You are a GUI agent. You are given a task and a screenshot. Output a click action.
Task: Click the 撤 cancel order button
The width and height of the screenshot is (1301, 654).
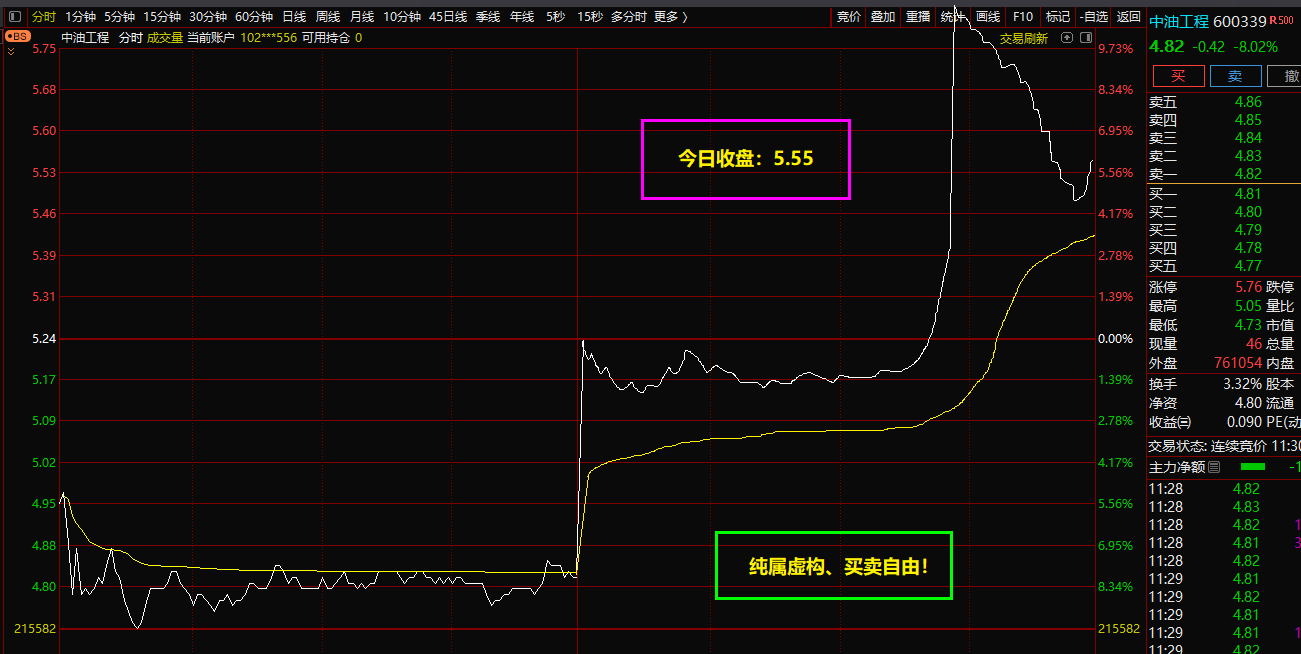(x=1285, y=76)
